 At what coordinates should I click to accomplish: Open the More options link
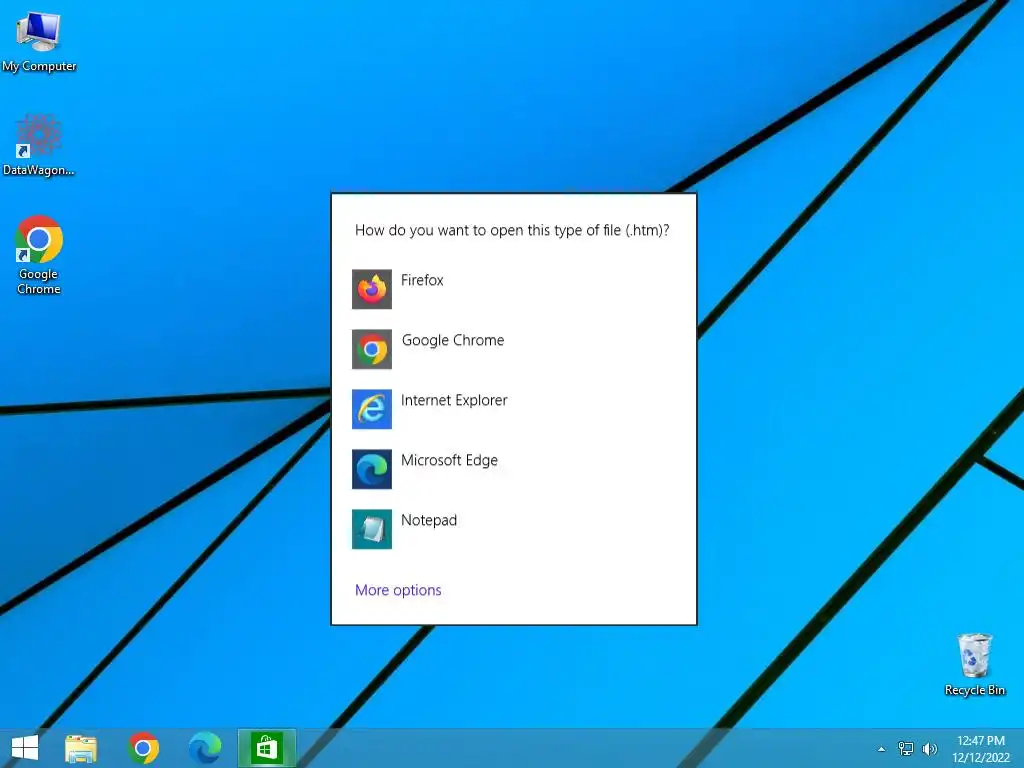398,590
